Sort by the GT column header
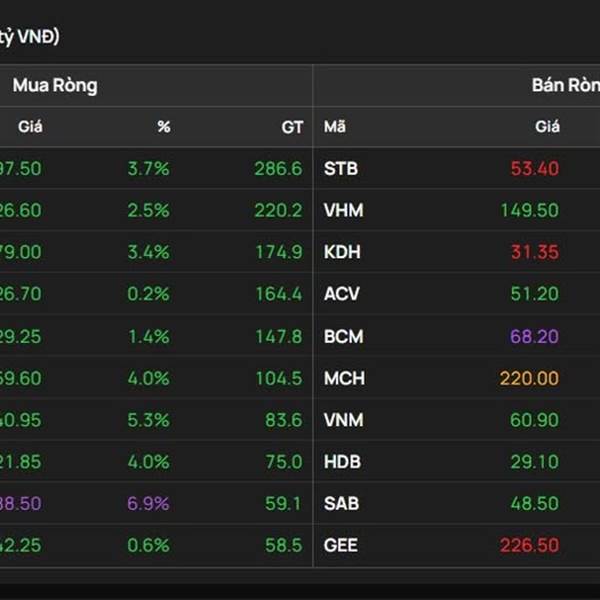 point(291,127)
